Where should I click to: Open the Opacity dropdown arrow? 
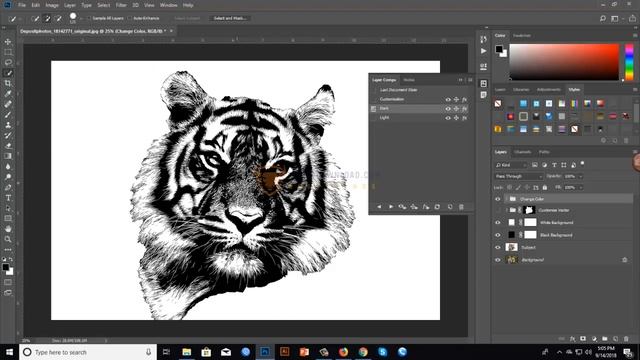click(580, 176)
